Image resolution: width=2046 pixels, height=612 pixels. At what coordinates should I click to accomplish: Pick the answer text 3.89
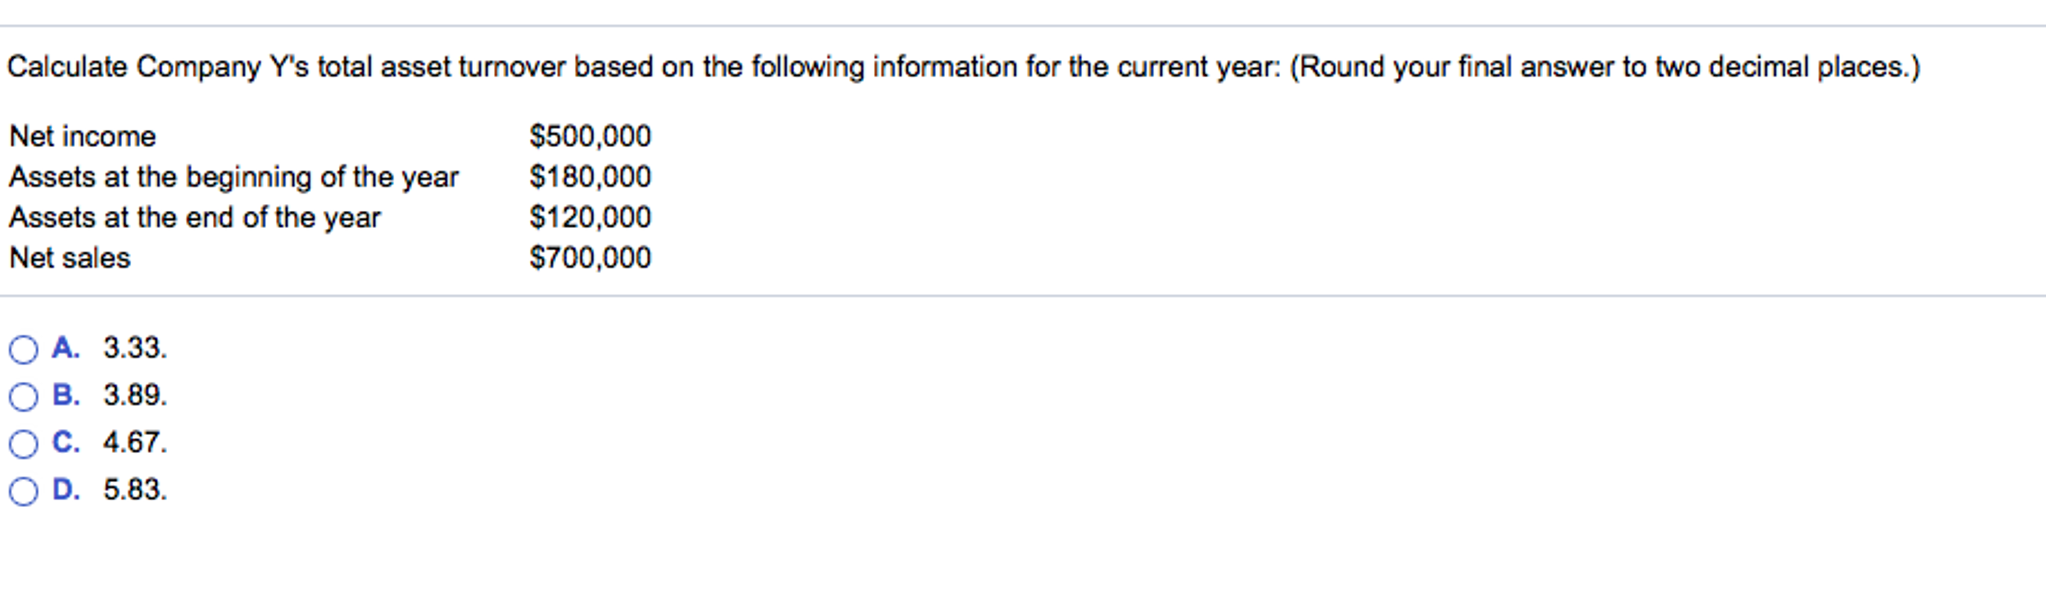coord(135,395)
